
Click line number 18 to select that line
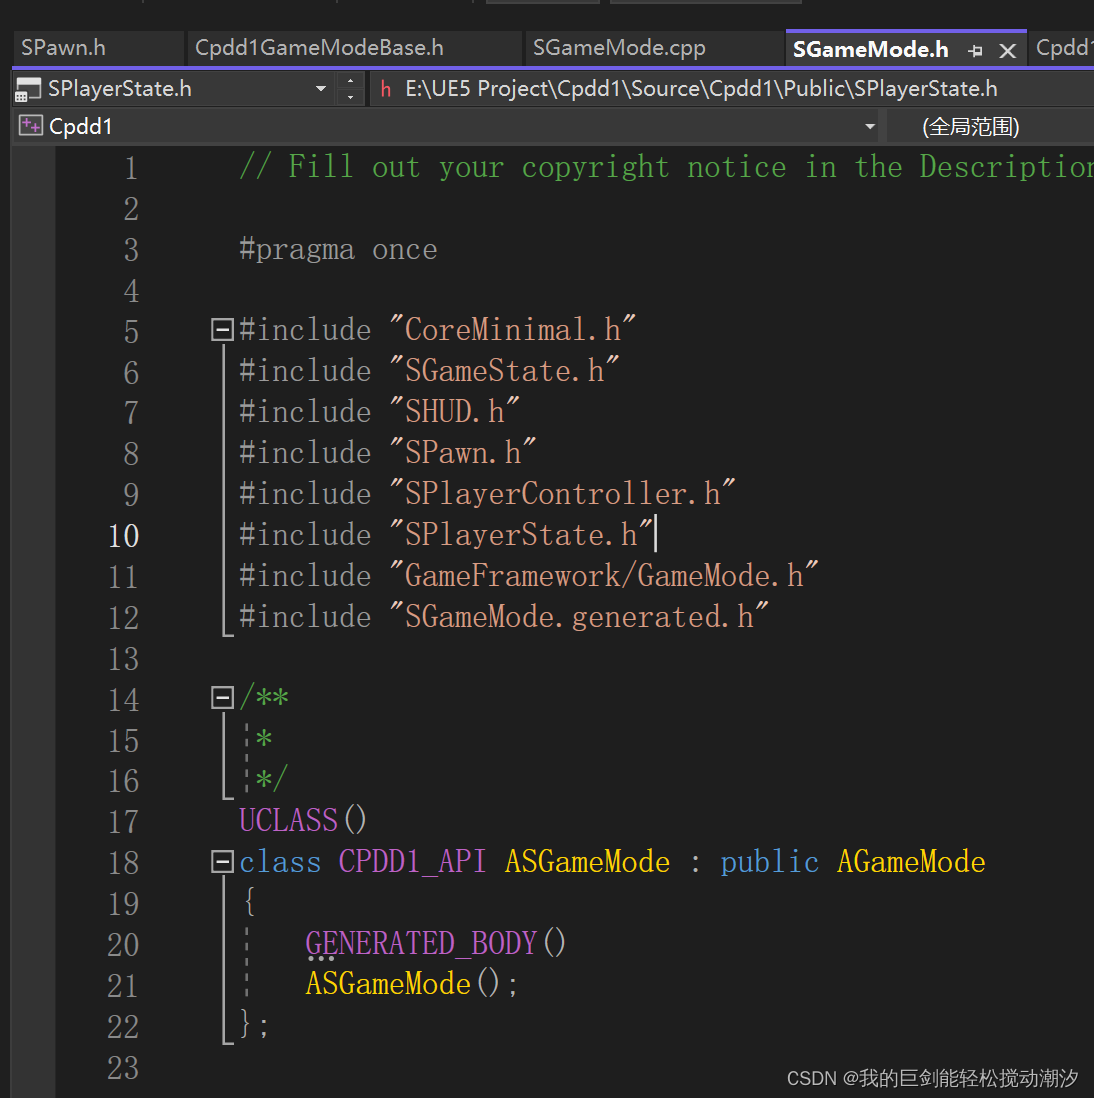point(123,862)
